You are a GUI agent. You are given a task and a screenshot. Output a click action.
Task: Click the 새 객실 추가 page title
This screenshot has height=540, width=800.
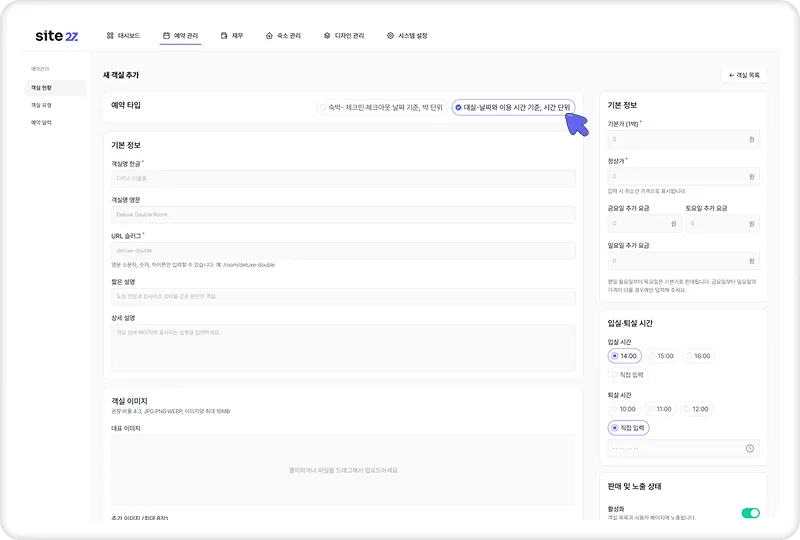tap(121, 75)
